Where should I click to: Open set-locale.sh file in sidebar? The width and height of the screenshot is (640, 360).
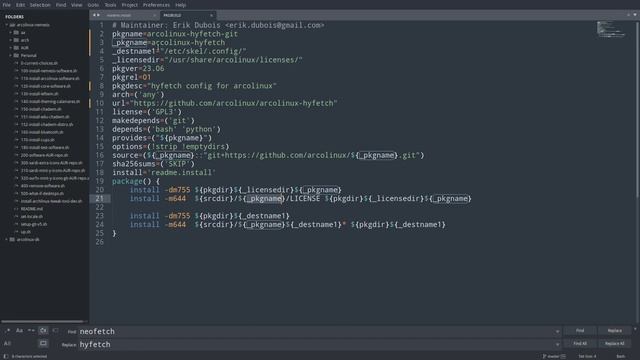(x=31, y=216)
